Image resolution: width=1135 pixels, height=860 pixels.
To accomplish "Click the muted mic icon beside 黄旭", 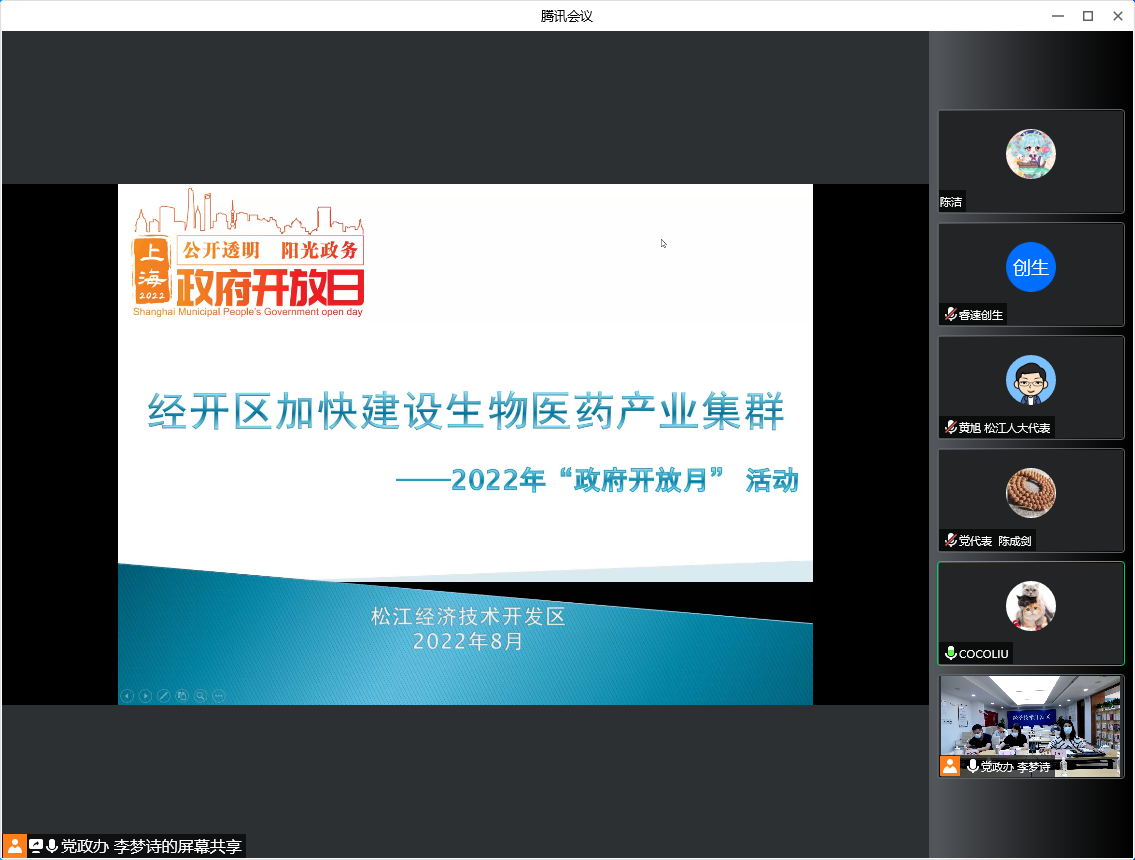I will click(950, 428).
